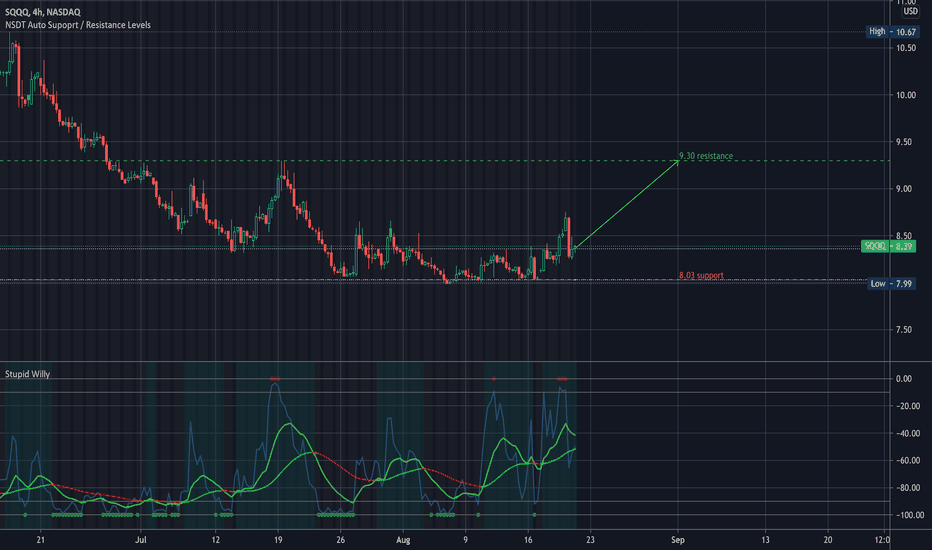Click the 9.50 price axis value
The image size is (932, 550).
[905, 142]
